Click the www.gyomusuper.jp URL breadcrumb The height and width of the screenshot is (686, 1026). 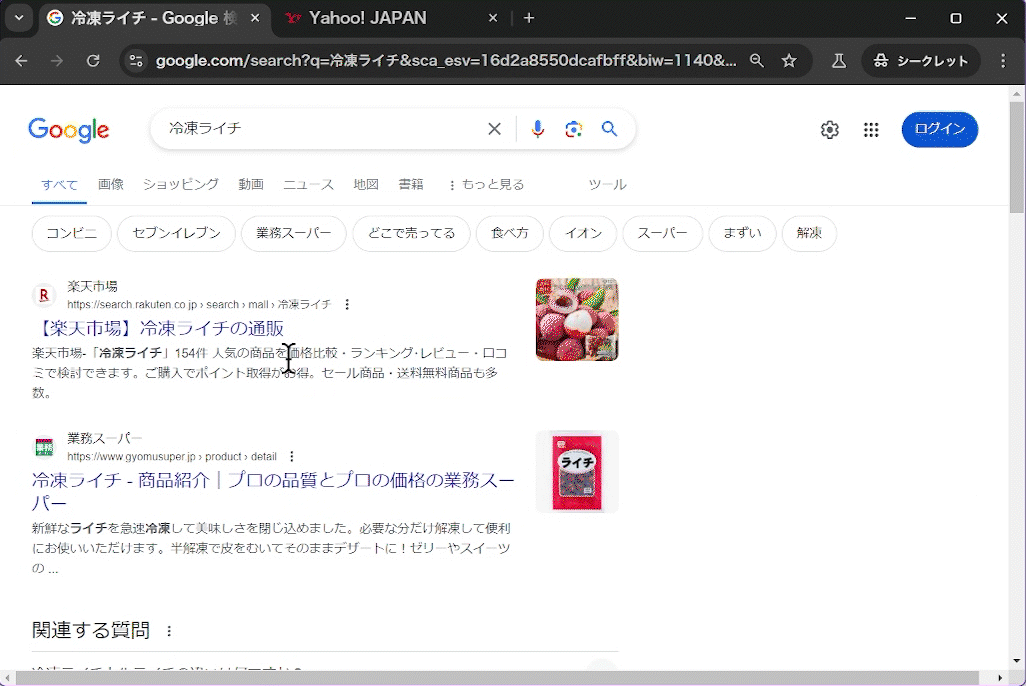pos(171,456)
